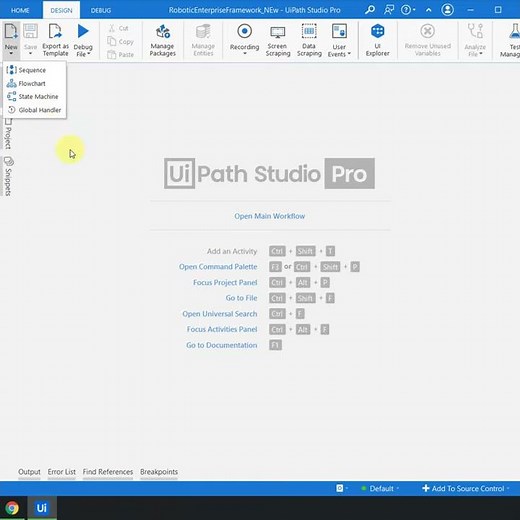Click the UiPath taskbar icon

pyautogui.click(x=42, y=508)
